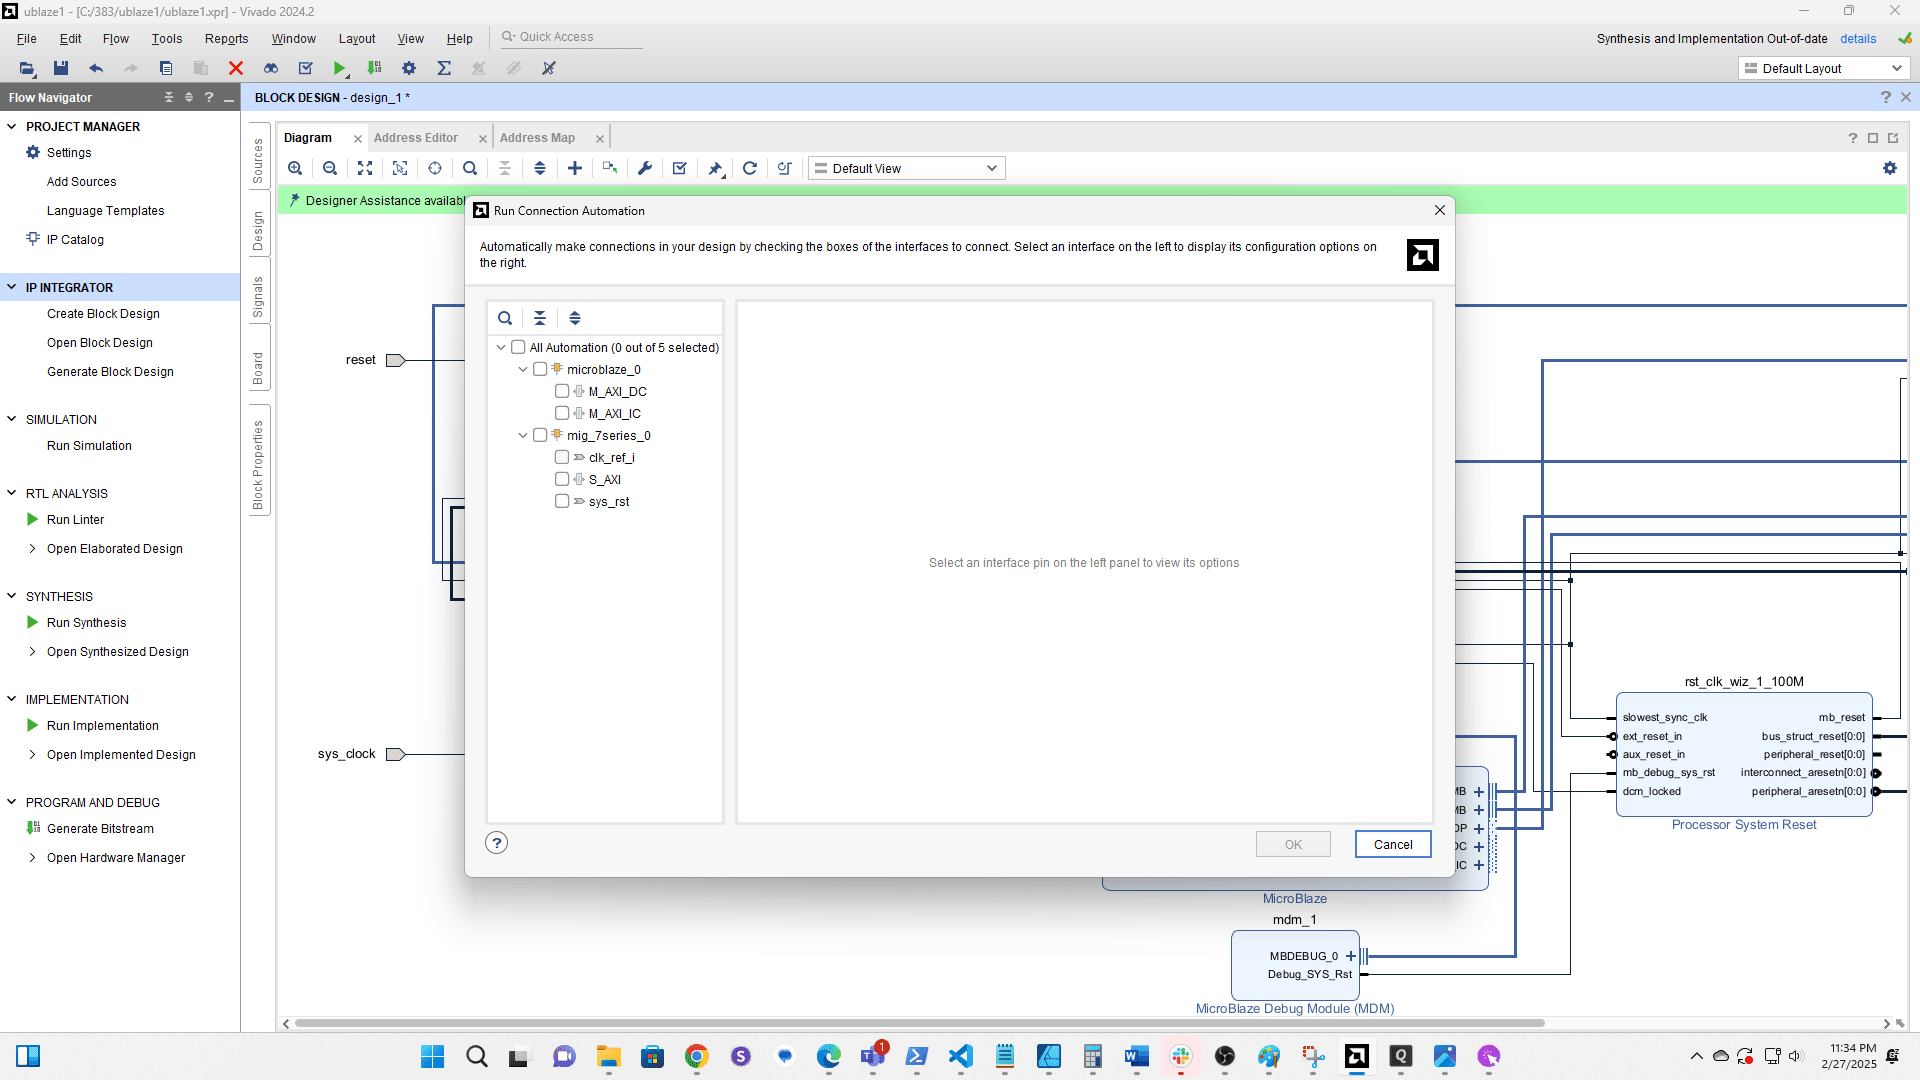Click the Validate Design checkmark icon in diagram toolbar

[680, 168]
